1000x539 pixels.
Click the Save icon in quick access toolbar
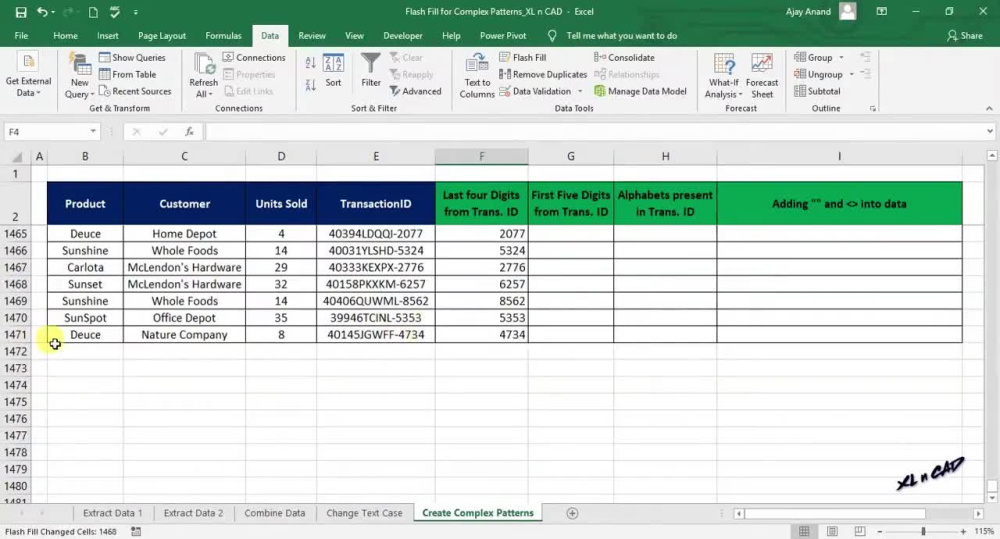pyautogui.click(x=20, y=12)
